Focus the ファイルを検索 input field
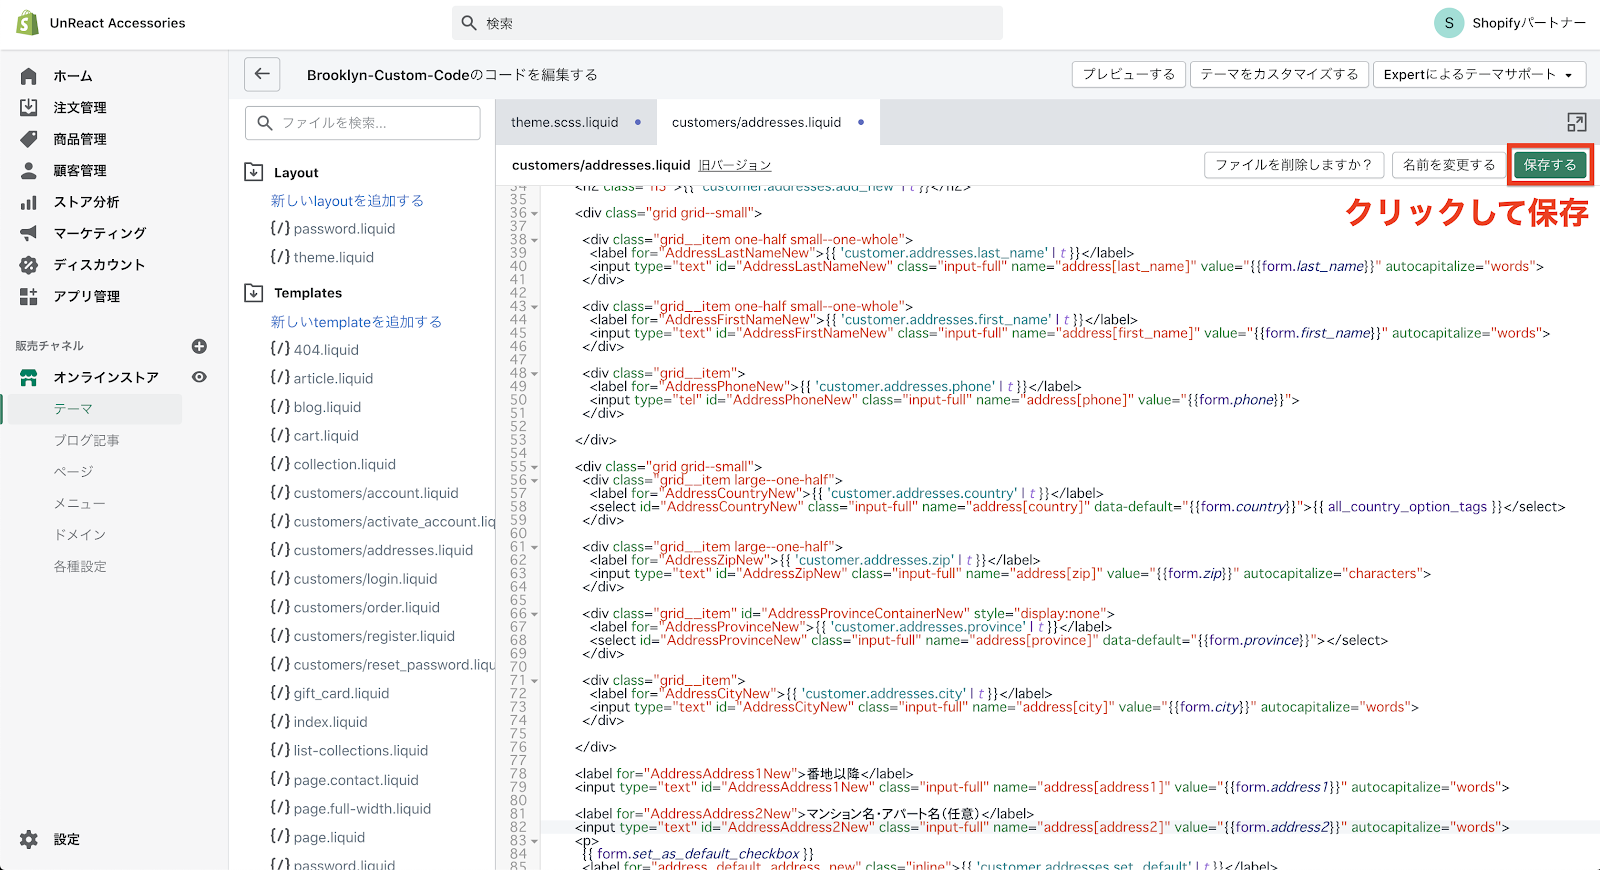Image resolution: width=1600 pixels, height=870 pixels. [362, 123]
